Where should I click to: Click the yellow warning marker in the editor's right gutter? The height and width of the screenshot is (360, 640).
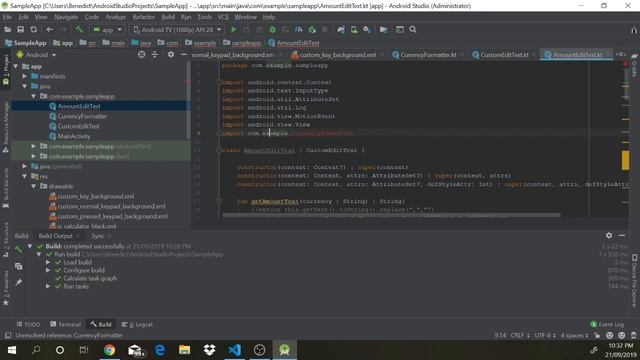click(625, 160)
